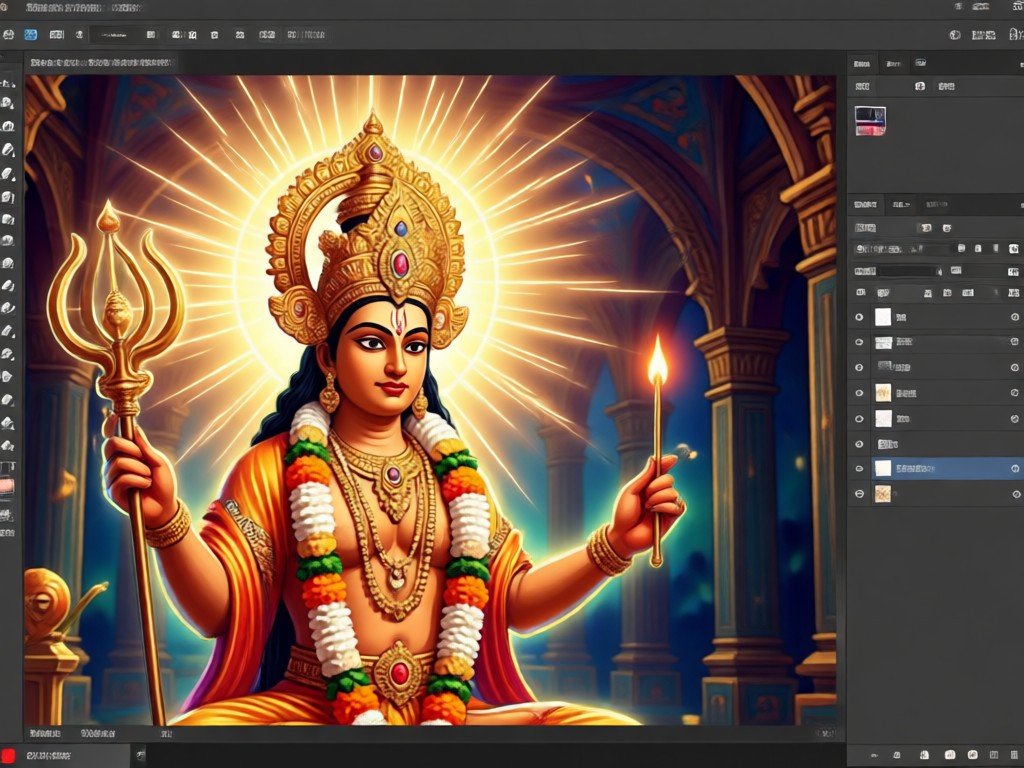
Task: Click the first icon at the options bar's left end
Action: click(x=8, y=35)
